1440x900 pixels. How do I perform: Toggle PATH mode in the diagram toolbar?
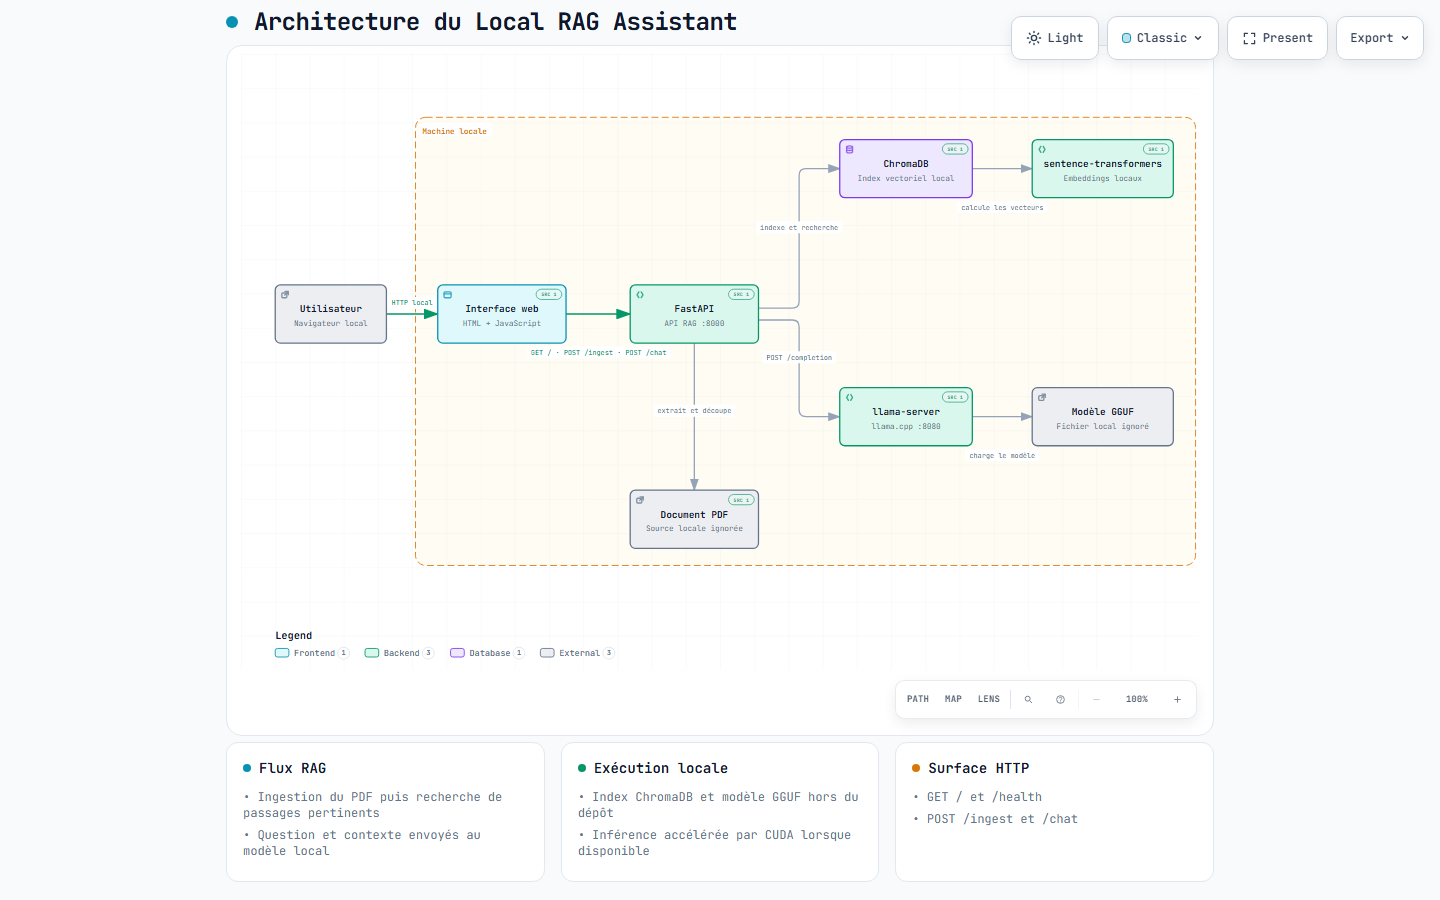coord(918,699)
